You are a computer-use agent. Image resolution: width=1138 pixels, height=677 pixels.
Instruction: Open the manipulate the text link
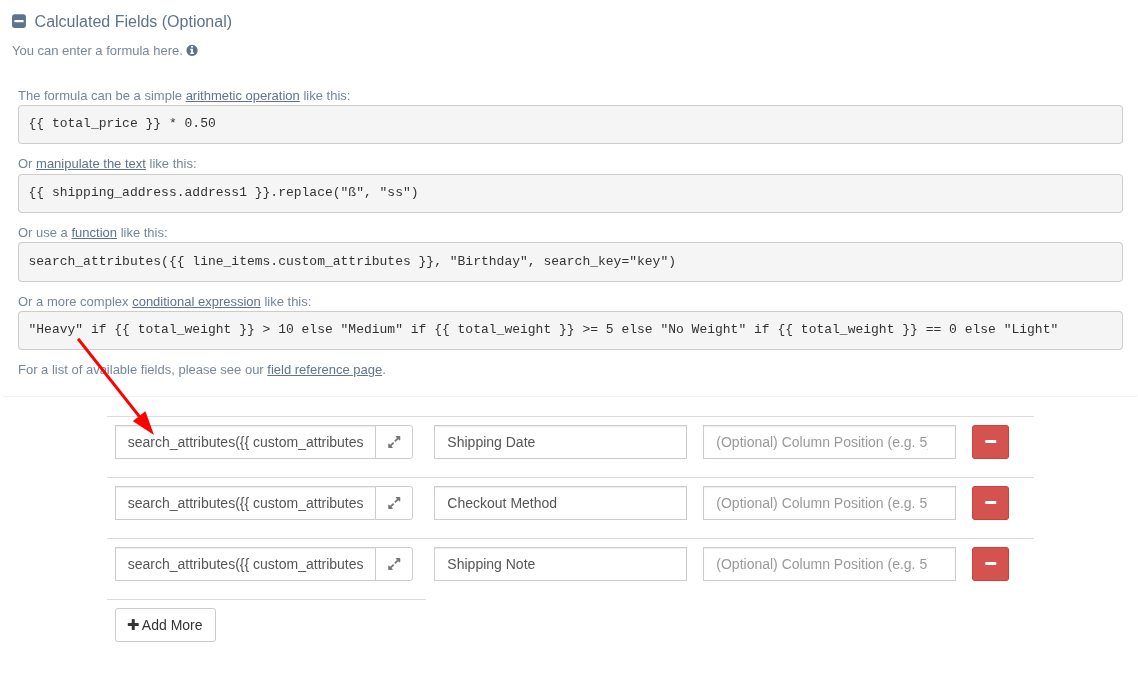coord(91,164)
